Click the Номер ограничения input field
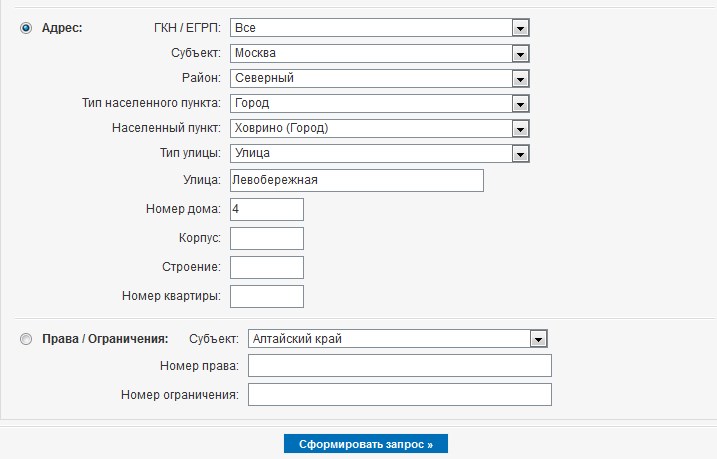 pos(399,395)
